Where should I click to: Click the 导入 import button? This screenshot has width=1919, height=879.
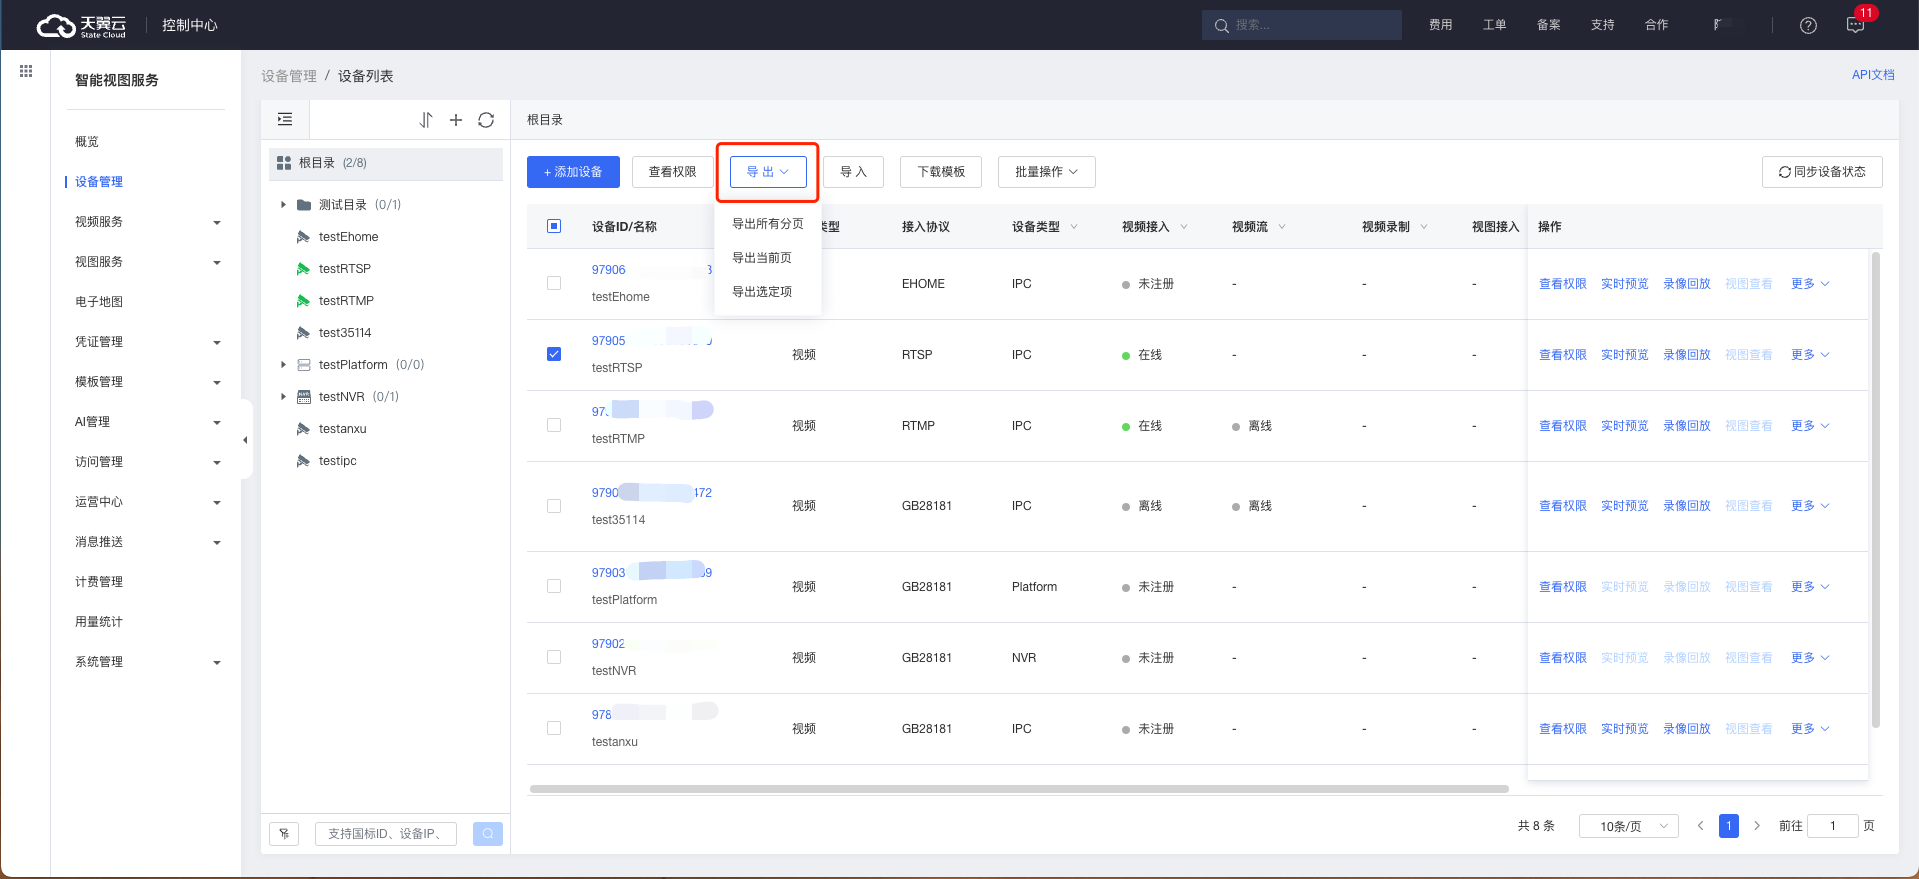tap(854, 172)
